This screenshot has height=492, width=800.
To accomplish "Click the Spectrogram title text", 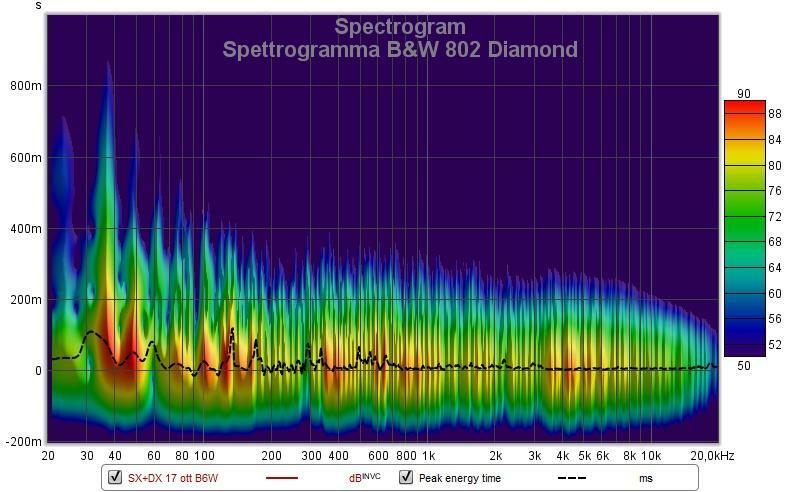I will point(400,27).
